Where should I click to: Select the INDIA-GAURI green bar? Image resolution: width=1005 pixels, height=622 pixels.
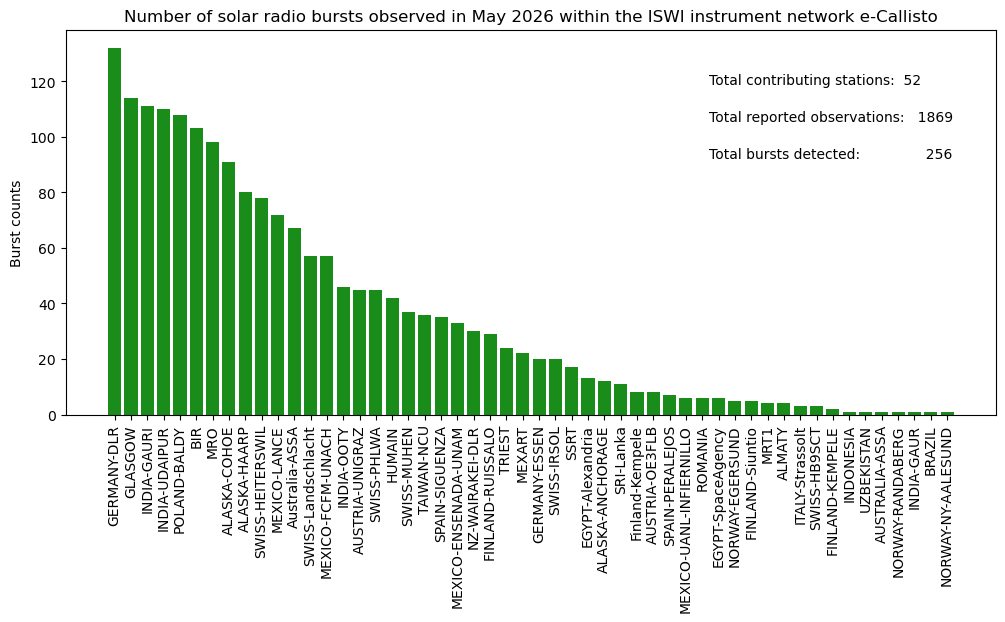coord(147,260)
